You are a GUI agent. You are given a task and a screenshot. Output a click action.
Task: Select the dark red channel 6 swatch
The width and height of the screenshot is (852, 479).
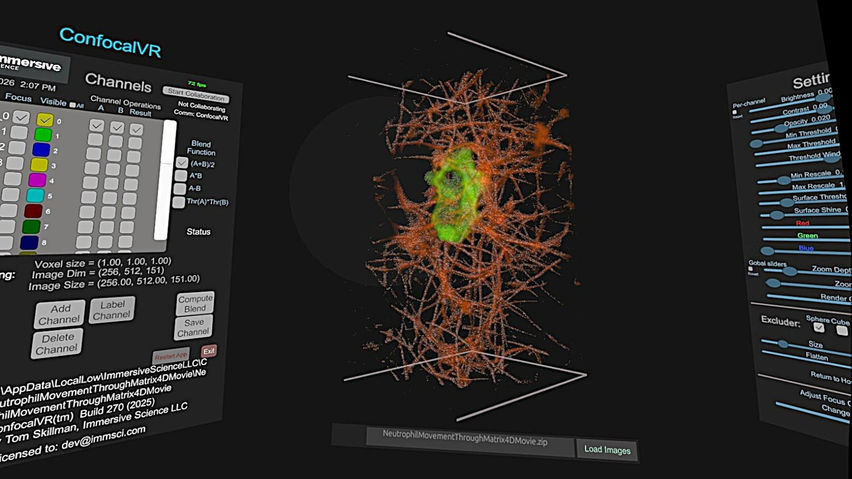[x=34, y=210]
